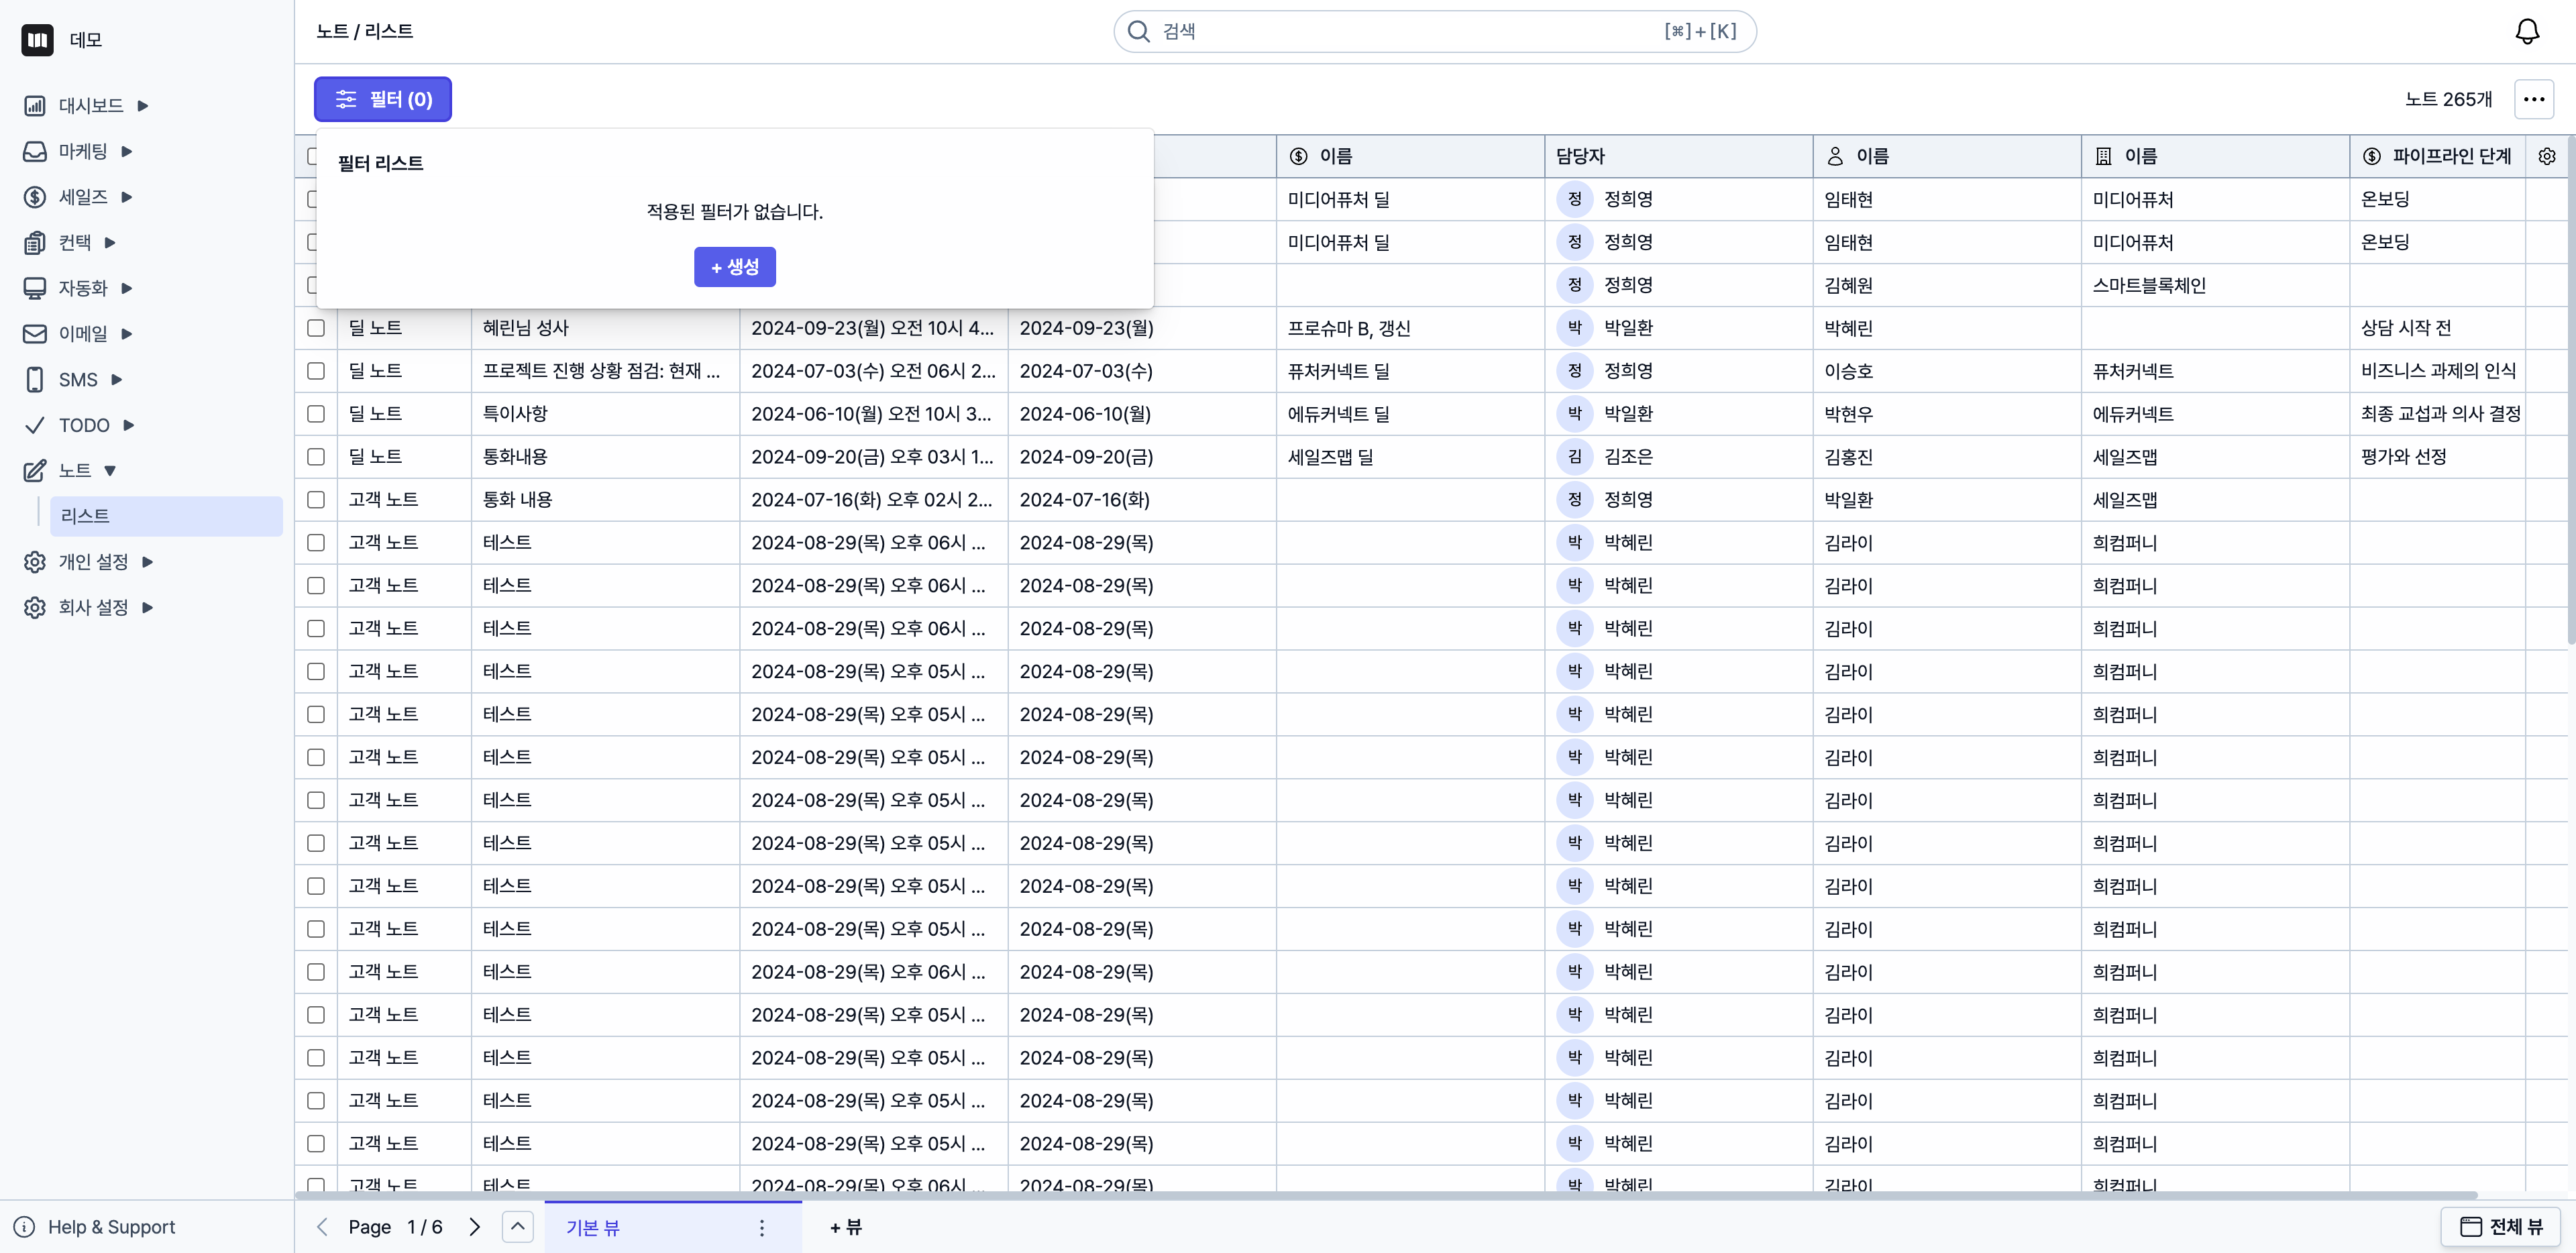Viewport: 2576px width, 1253px height.
Task: Expand the 개인 설정 menu arrow
Action: [148, 562]
